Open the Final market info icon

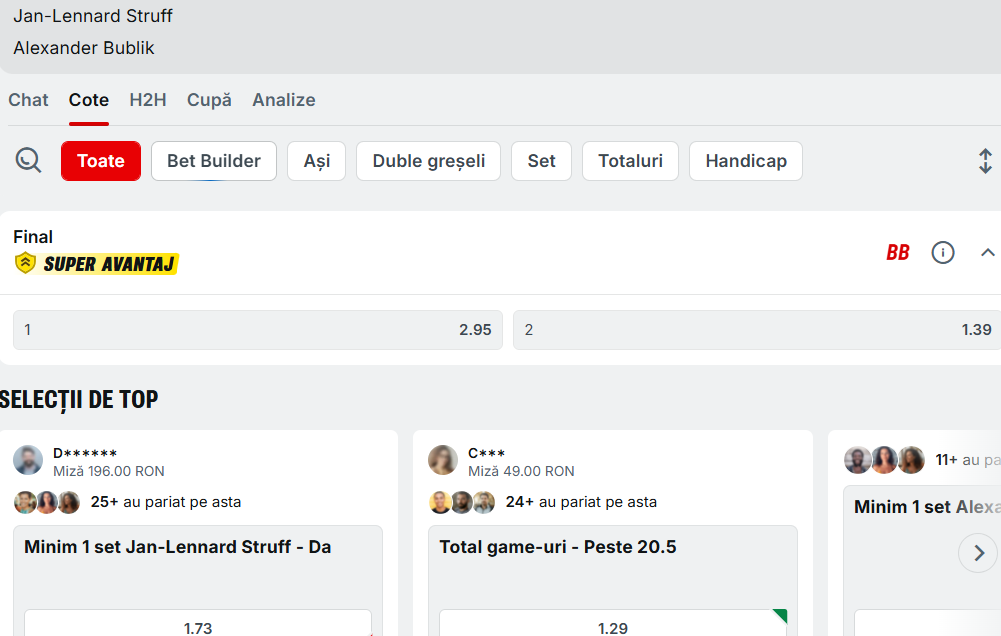click(943, 253)
